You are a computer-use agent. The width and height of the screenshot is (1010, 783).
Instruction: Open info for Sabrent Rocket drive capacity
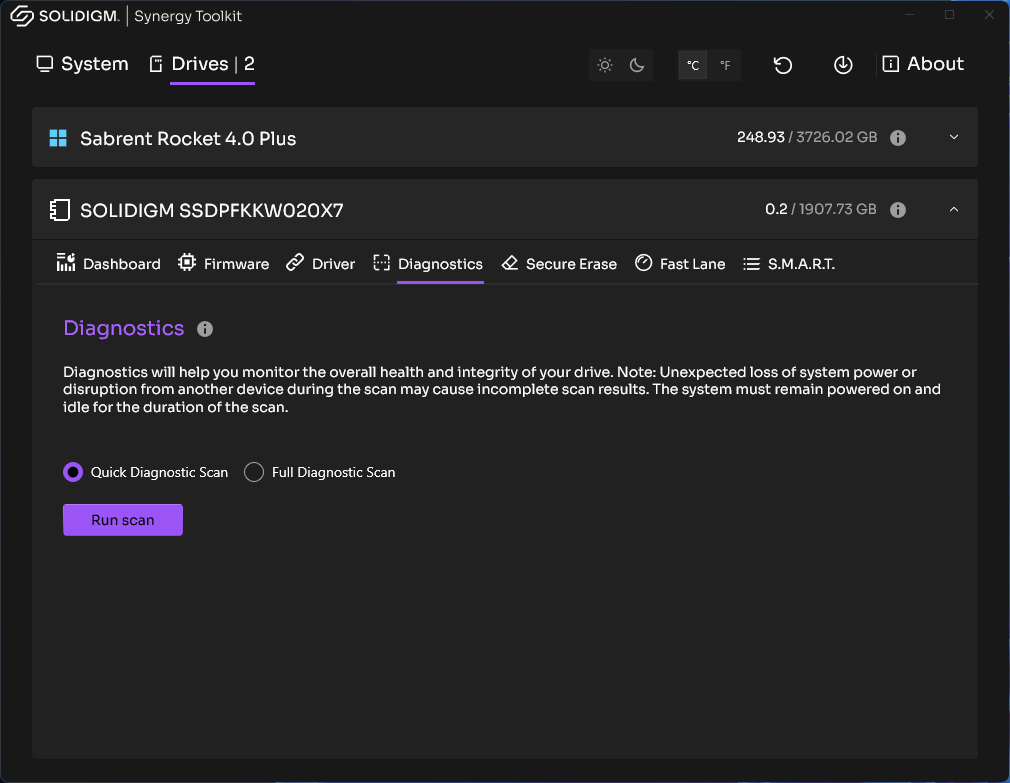click(898, 138)
